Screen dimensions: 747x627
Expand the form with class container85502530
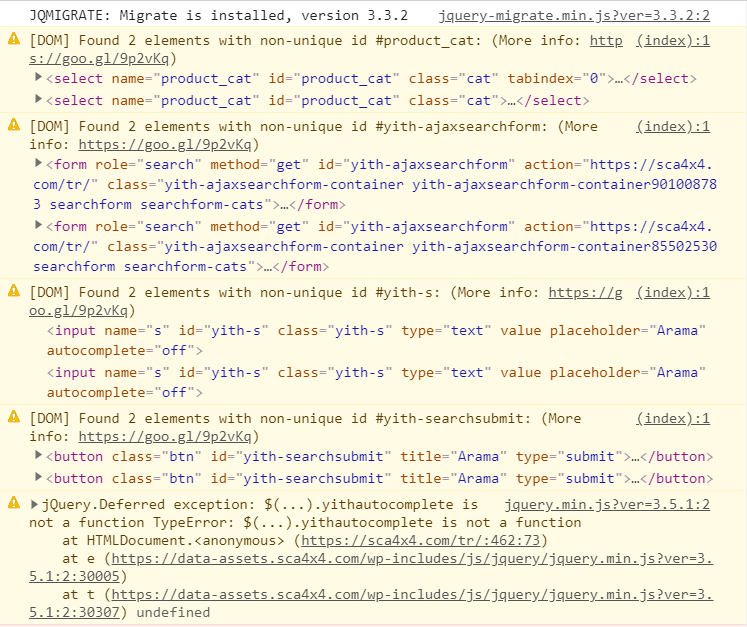(x=39, y=225)
